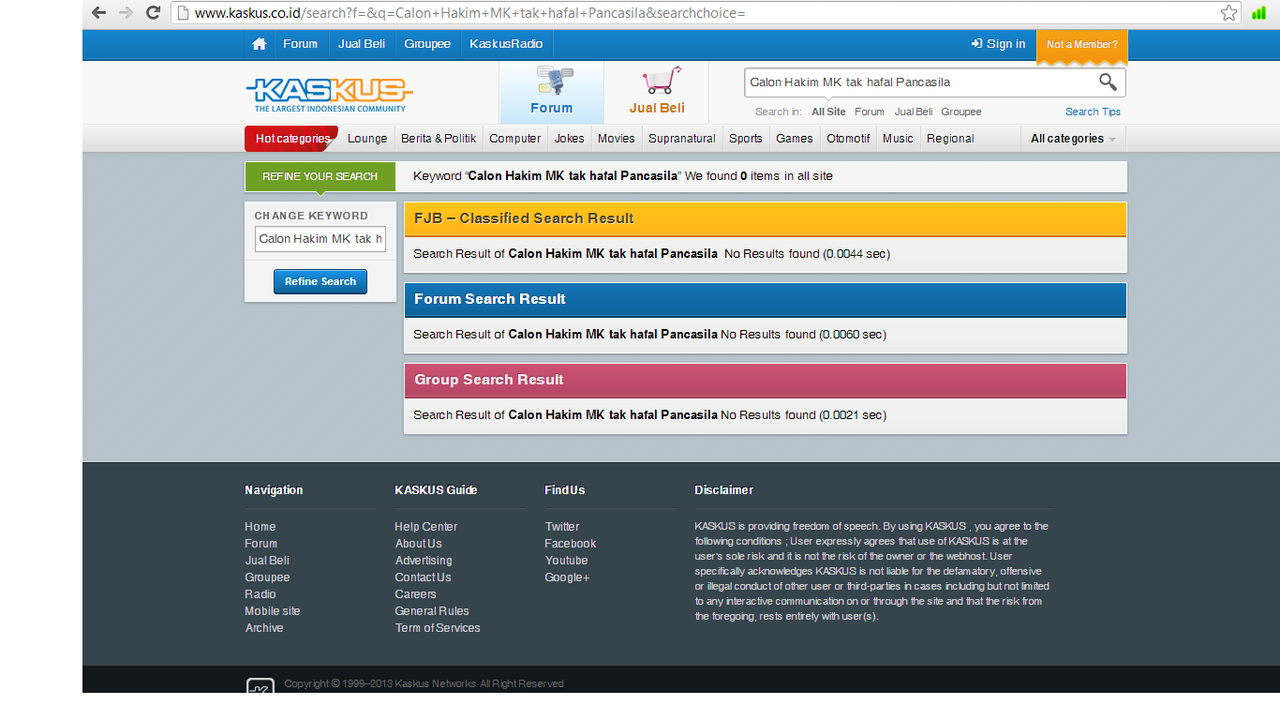
Task: Open the Youtube link
Action: [566, 561]
